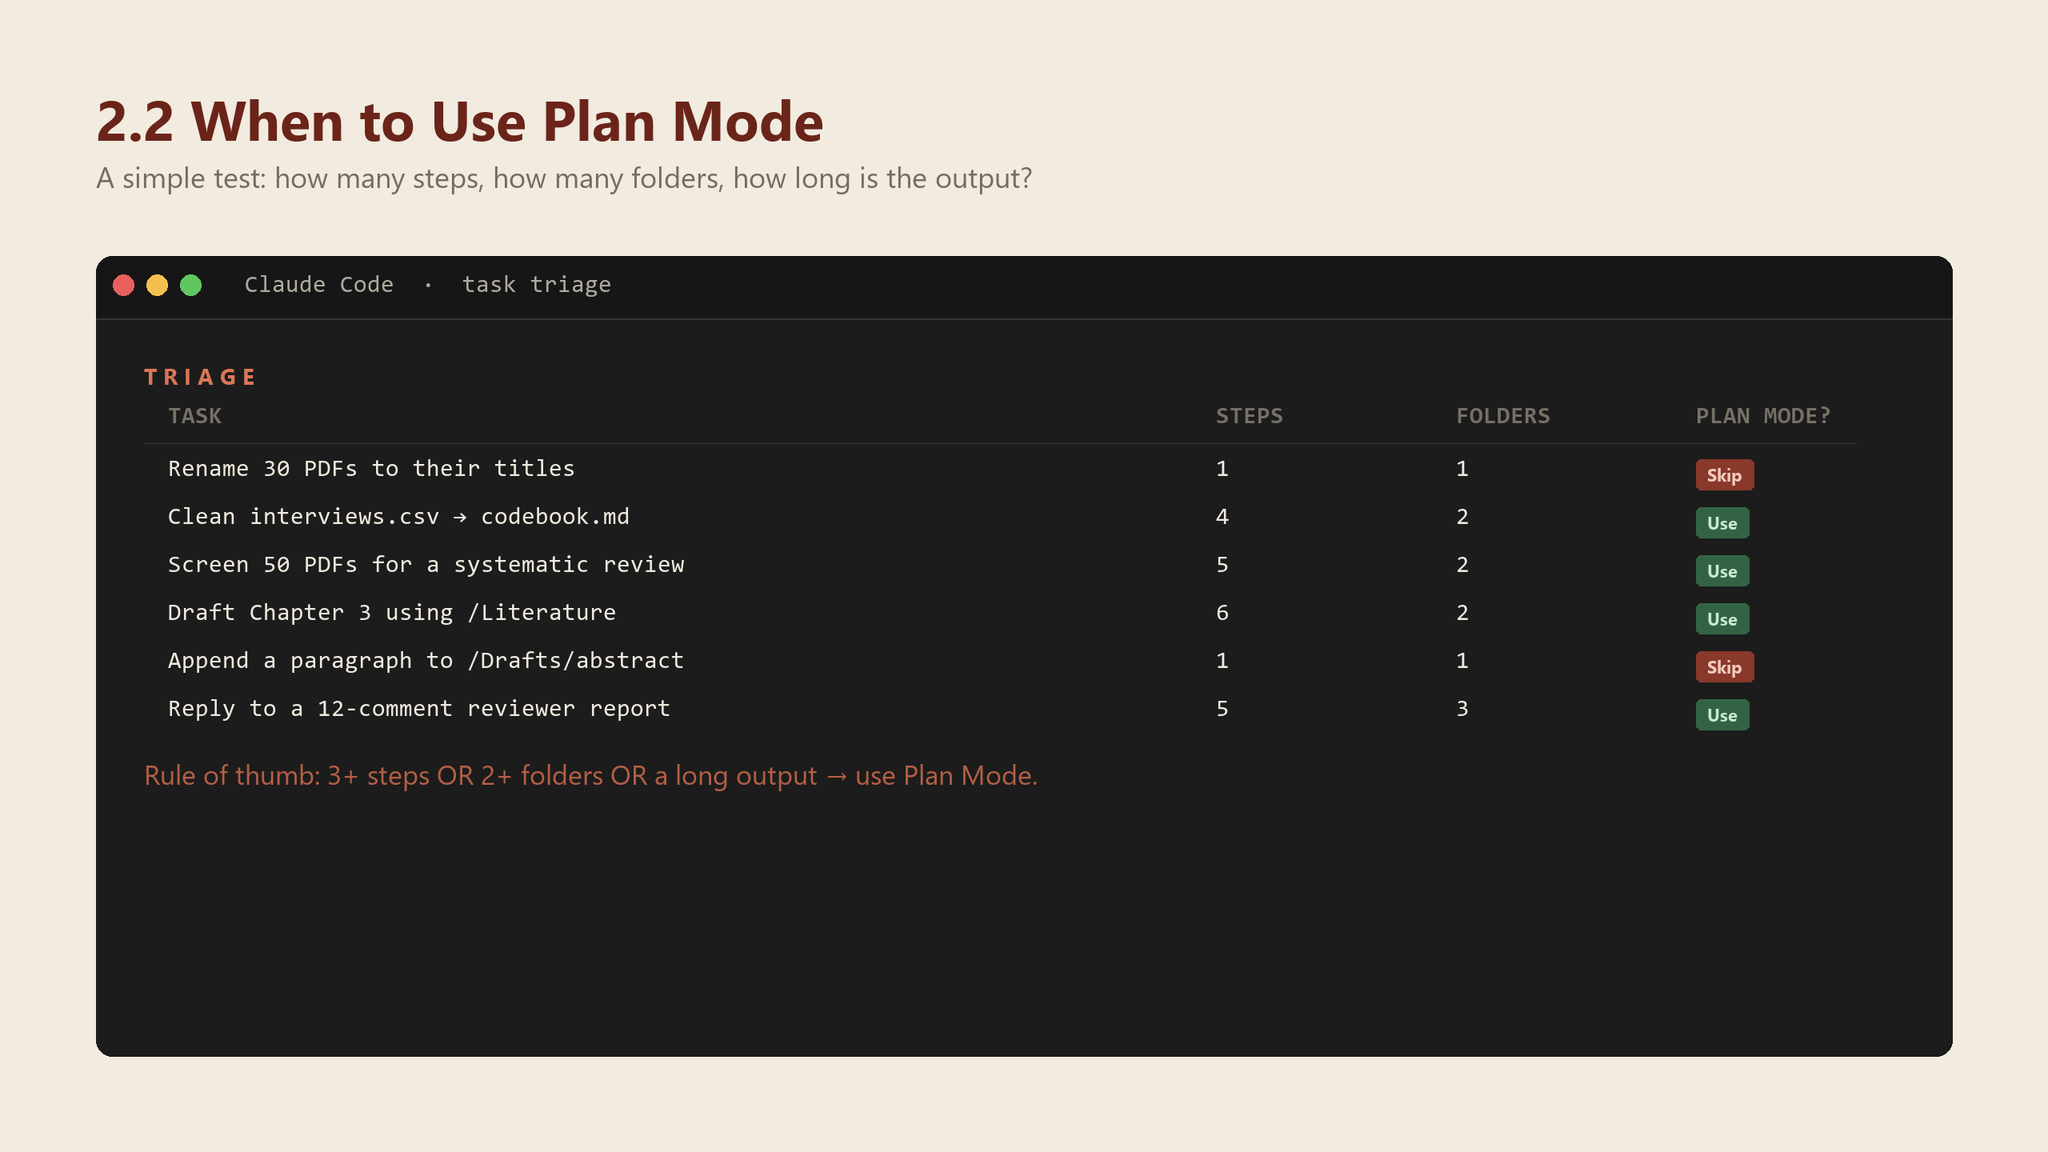Click the STEPS column header
The width and height of the screenshot is (2048, 1152).
[1249, 416]
